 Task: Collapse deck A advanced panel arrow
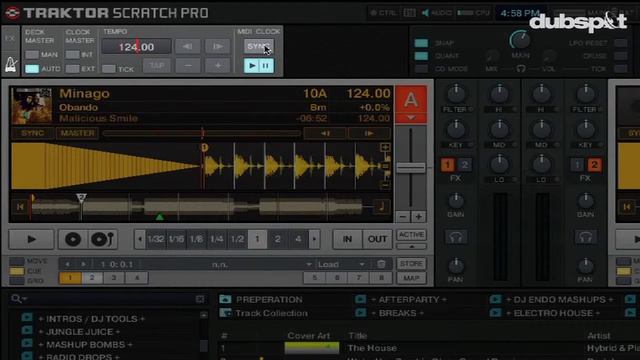[411, 246]
